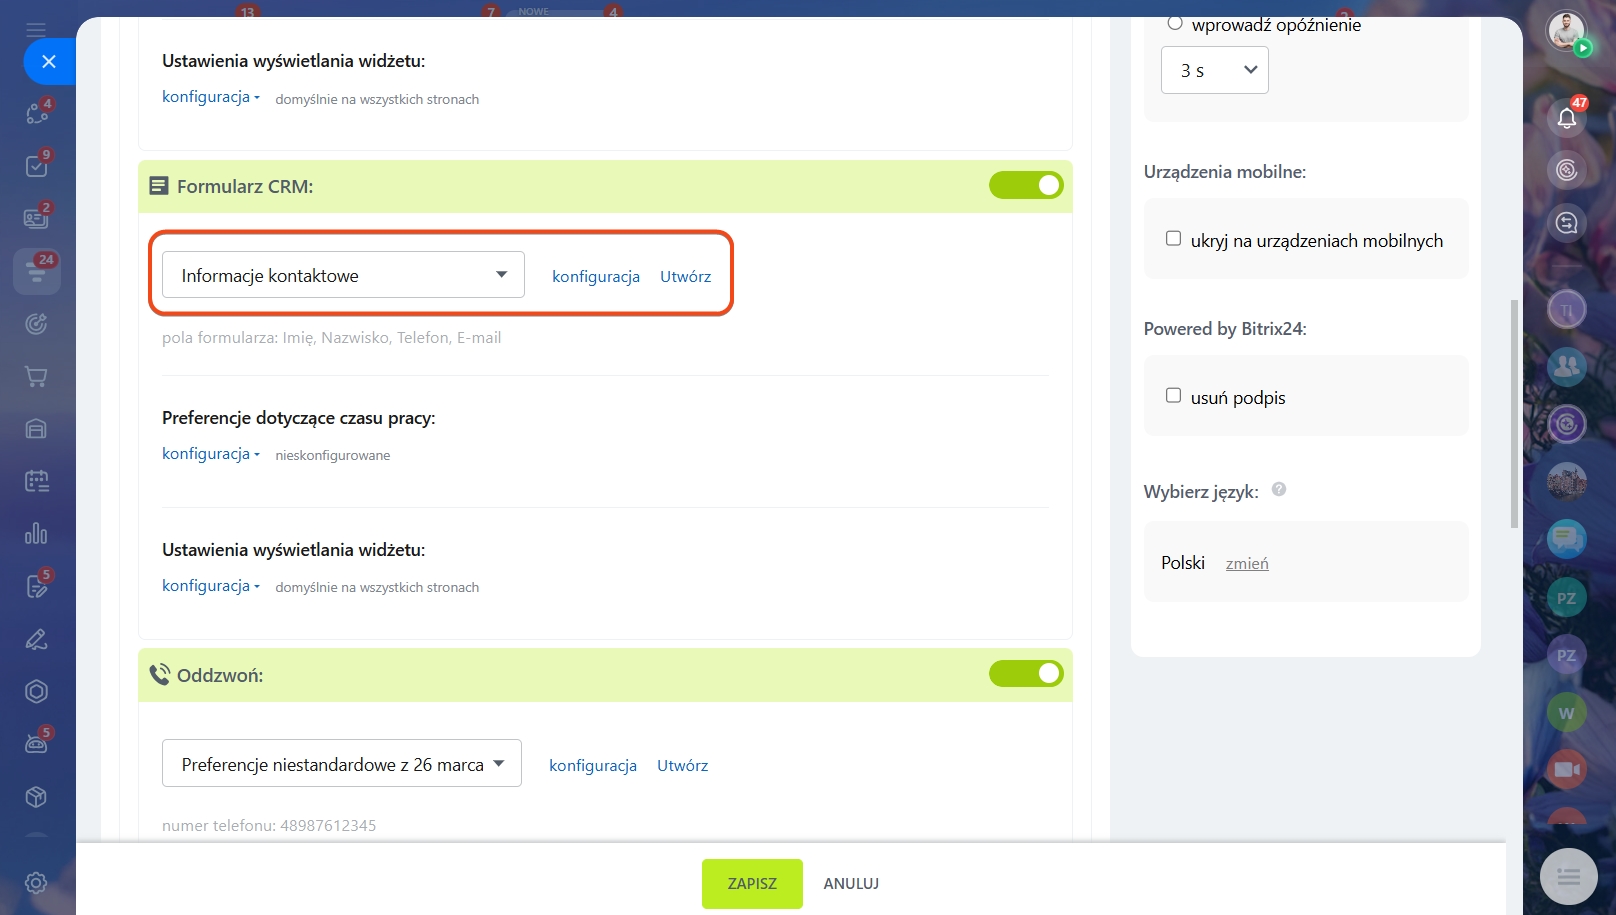This screenshot has height=915, width=1616.
Task: Click Utwórz in the Oddzwoń section
Action: click(683, 765)
